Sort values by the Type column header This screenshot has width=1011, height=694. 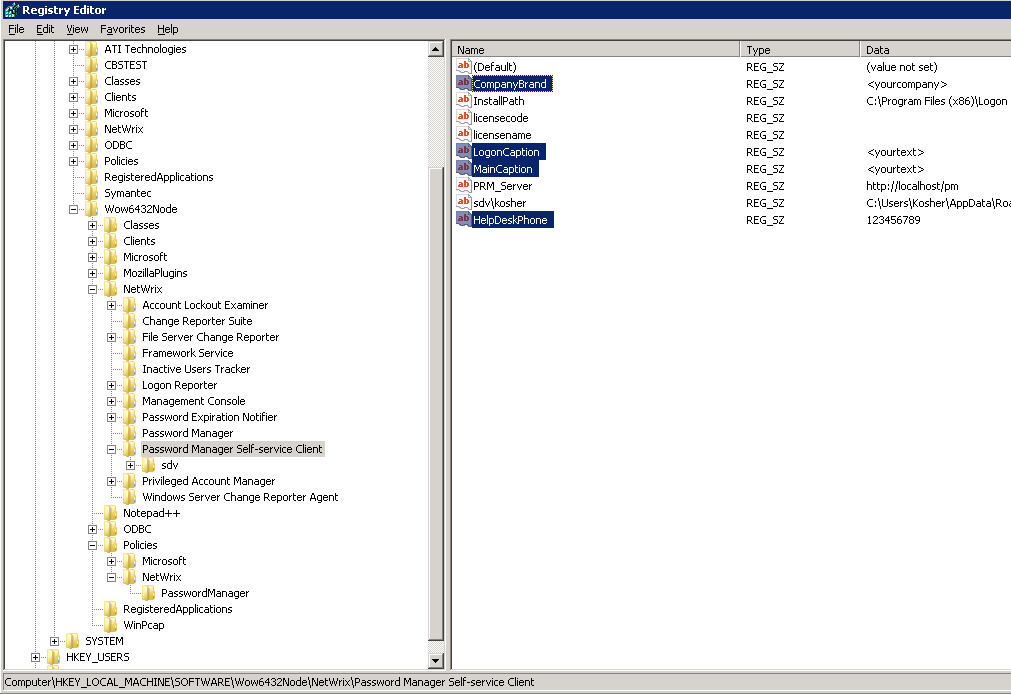click(x=799, y=49)
